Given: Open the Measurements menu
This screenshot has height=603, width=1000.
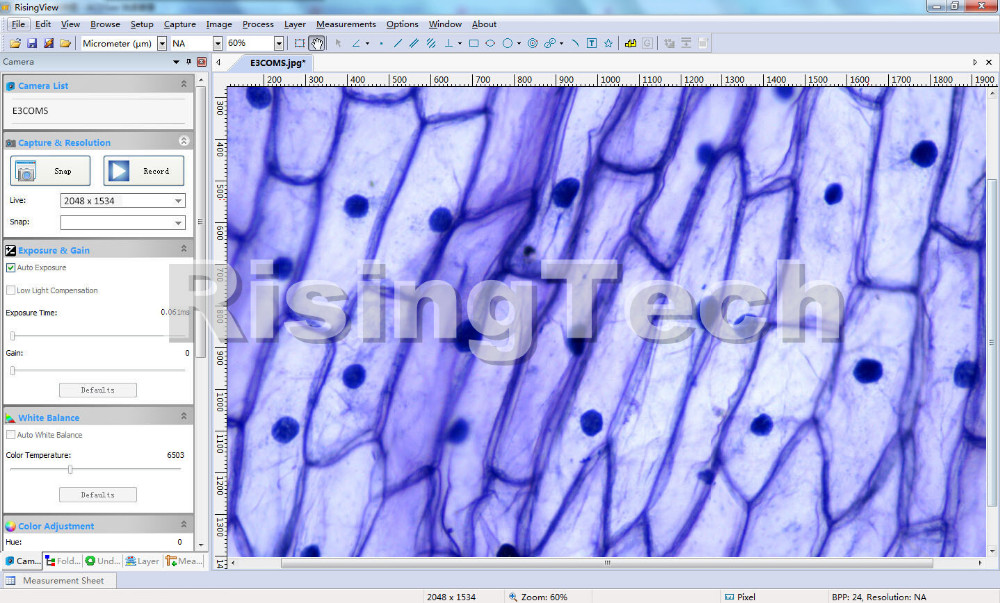Looking at the screenshot, I should [x=346, y=24].
